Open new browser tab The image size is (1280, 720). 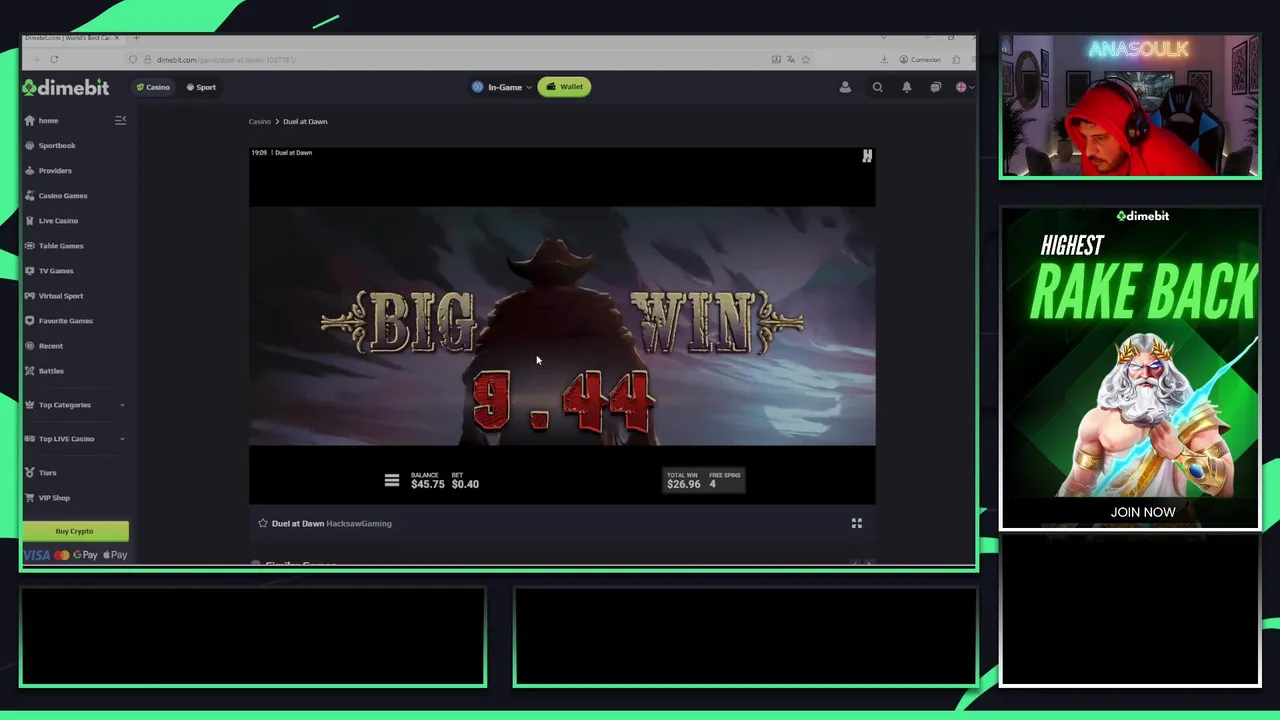tap(136, 38)
